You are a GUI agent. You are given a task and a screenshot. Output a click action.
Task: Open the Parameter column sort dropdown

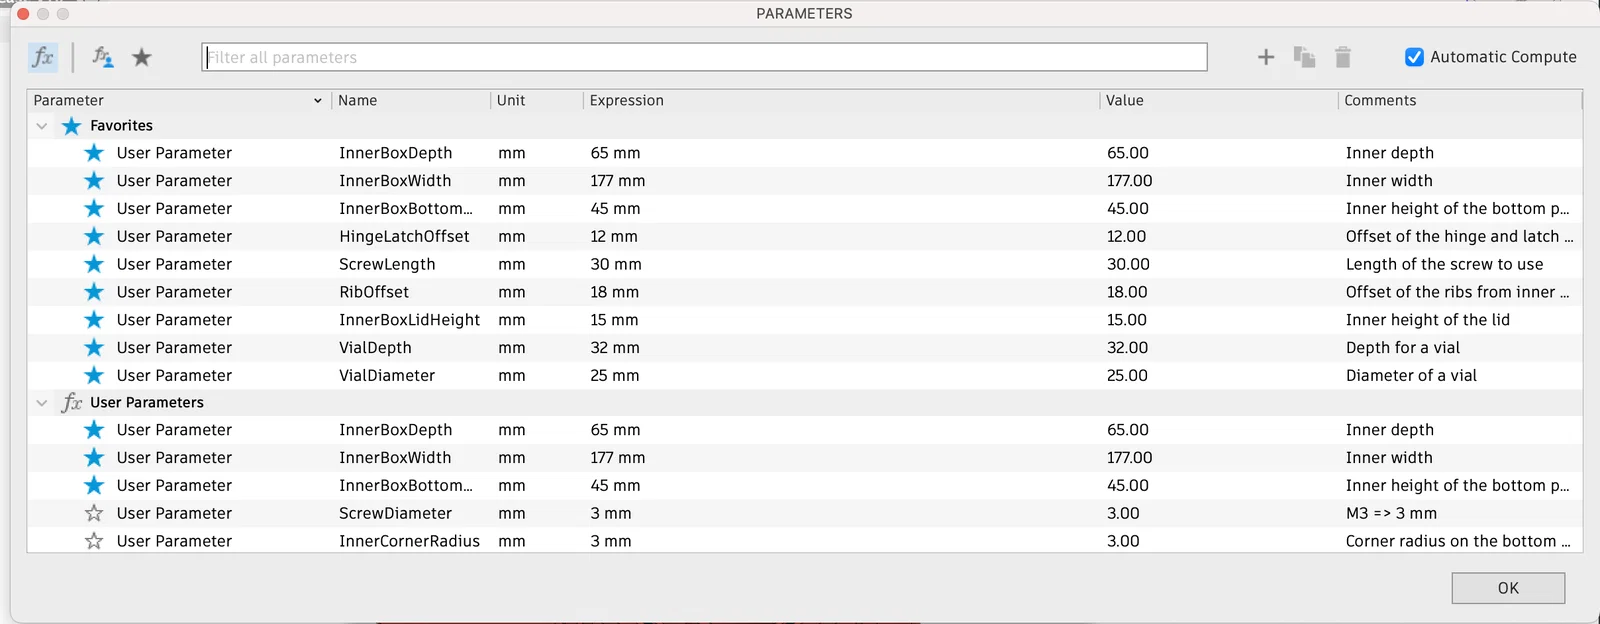318,101
